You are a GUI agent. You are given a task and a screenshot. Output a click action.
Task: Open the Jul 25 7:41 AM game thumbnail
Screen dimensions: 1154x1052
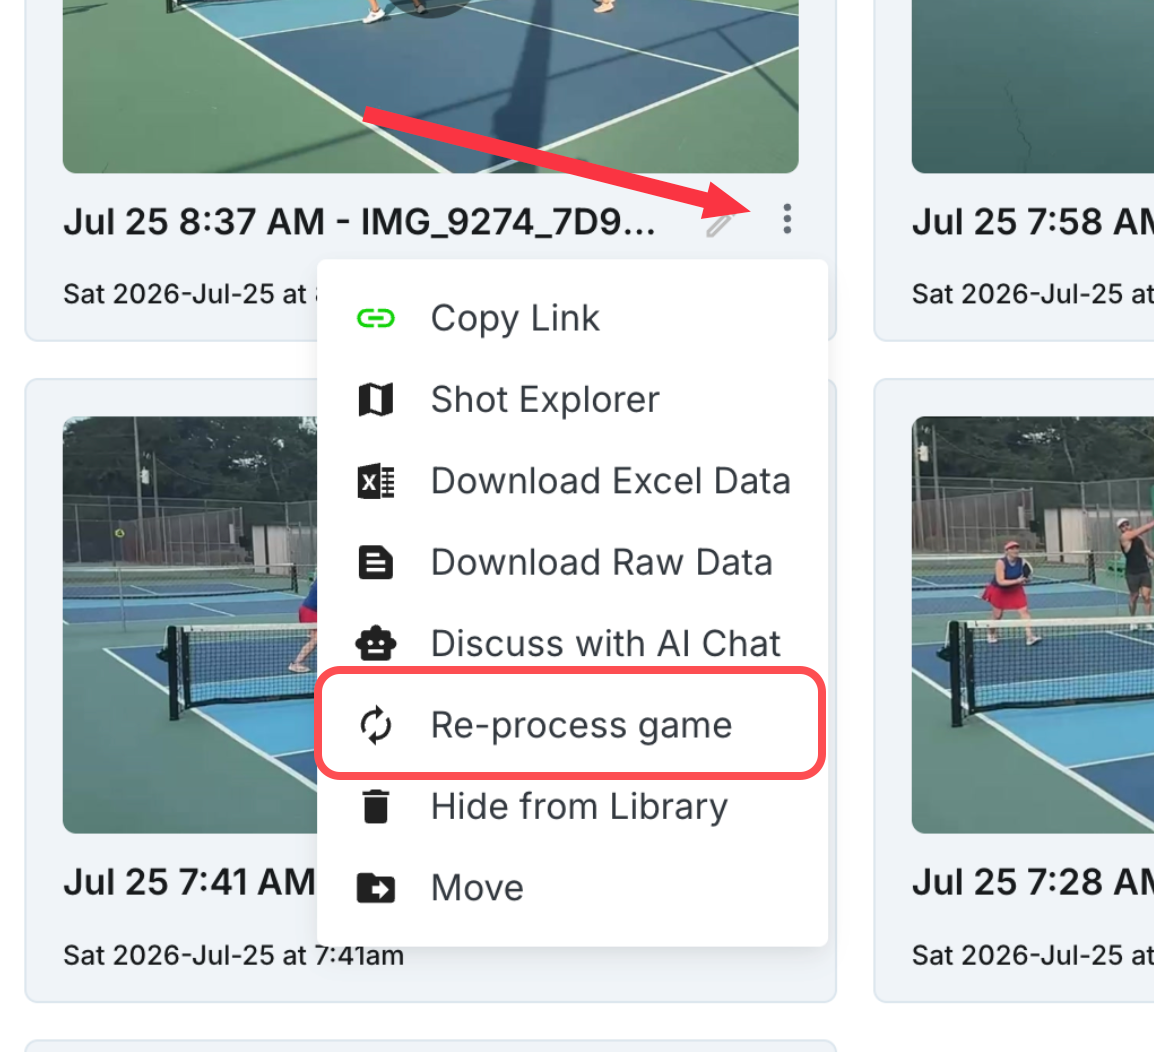(x=190, y=624)
